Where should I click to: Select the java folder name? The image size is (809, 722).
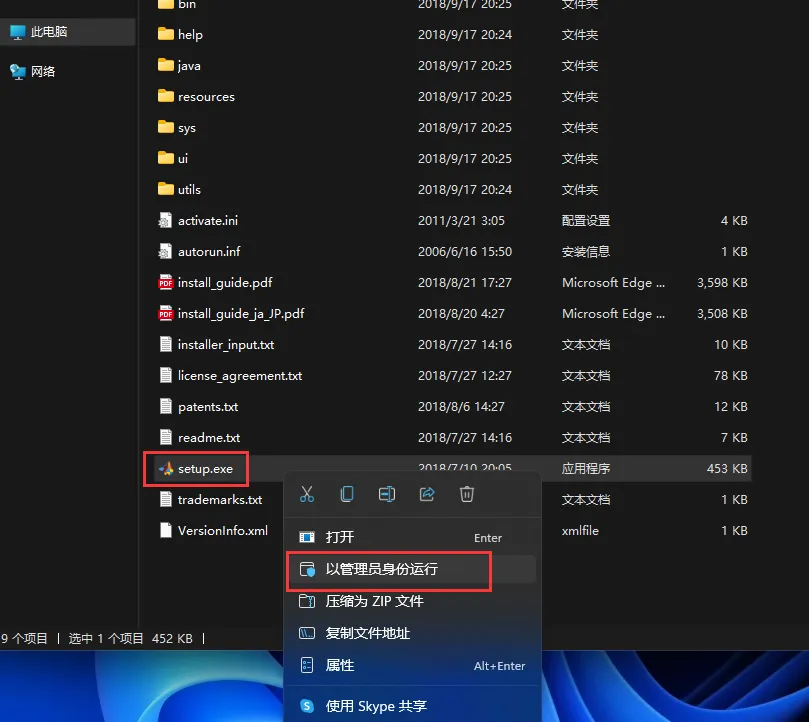click(x=189, y=66)
